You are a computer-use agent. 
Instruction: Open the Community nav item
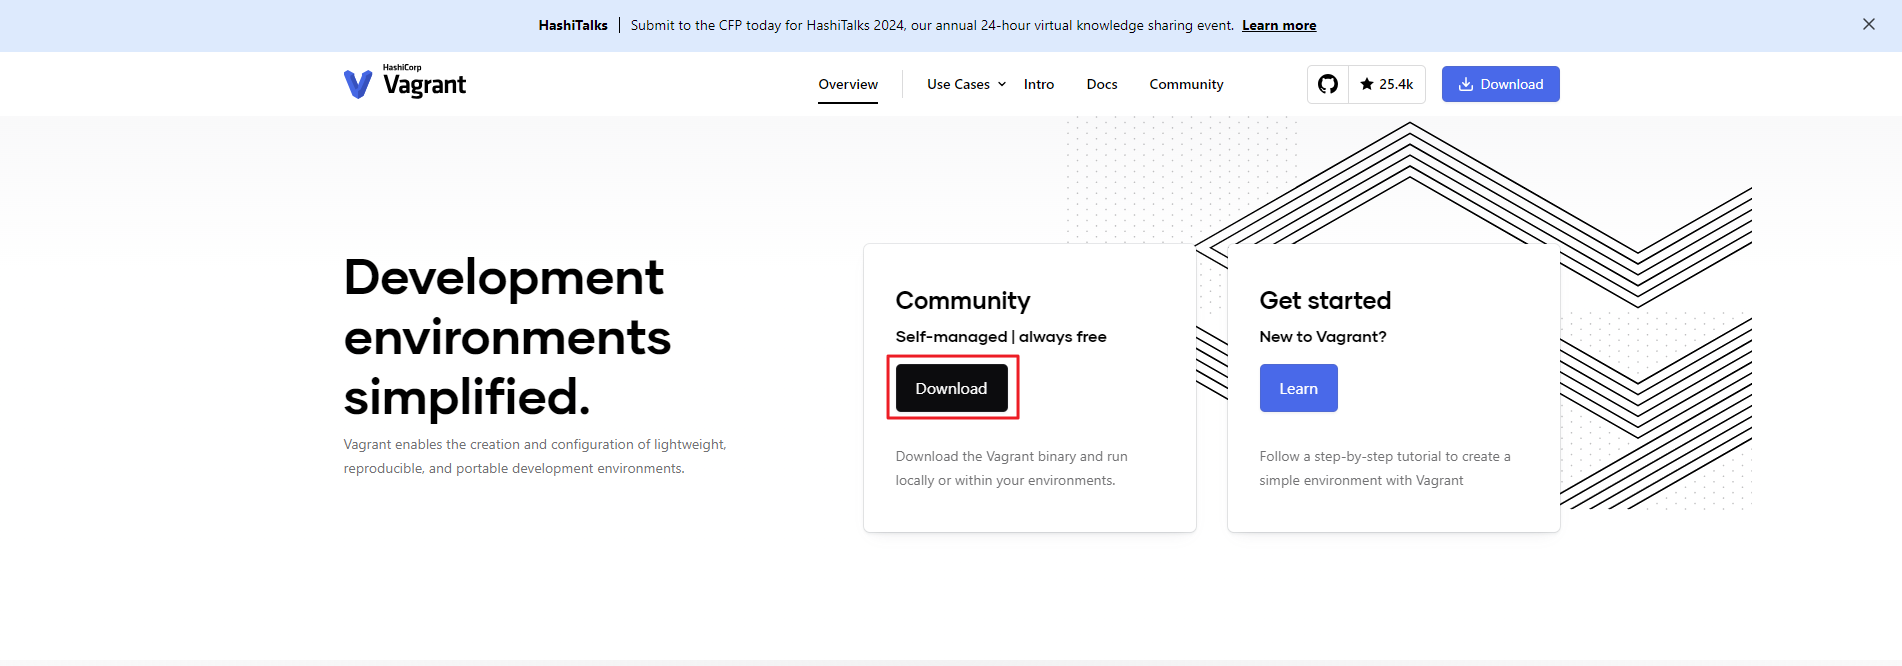(x=1186, y=84)
